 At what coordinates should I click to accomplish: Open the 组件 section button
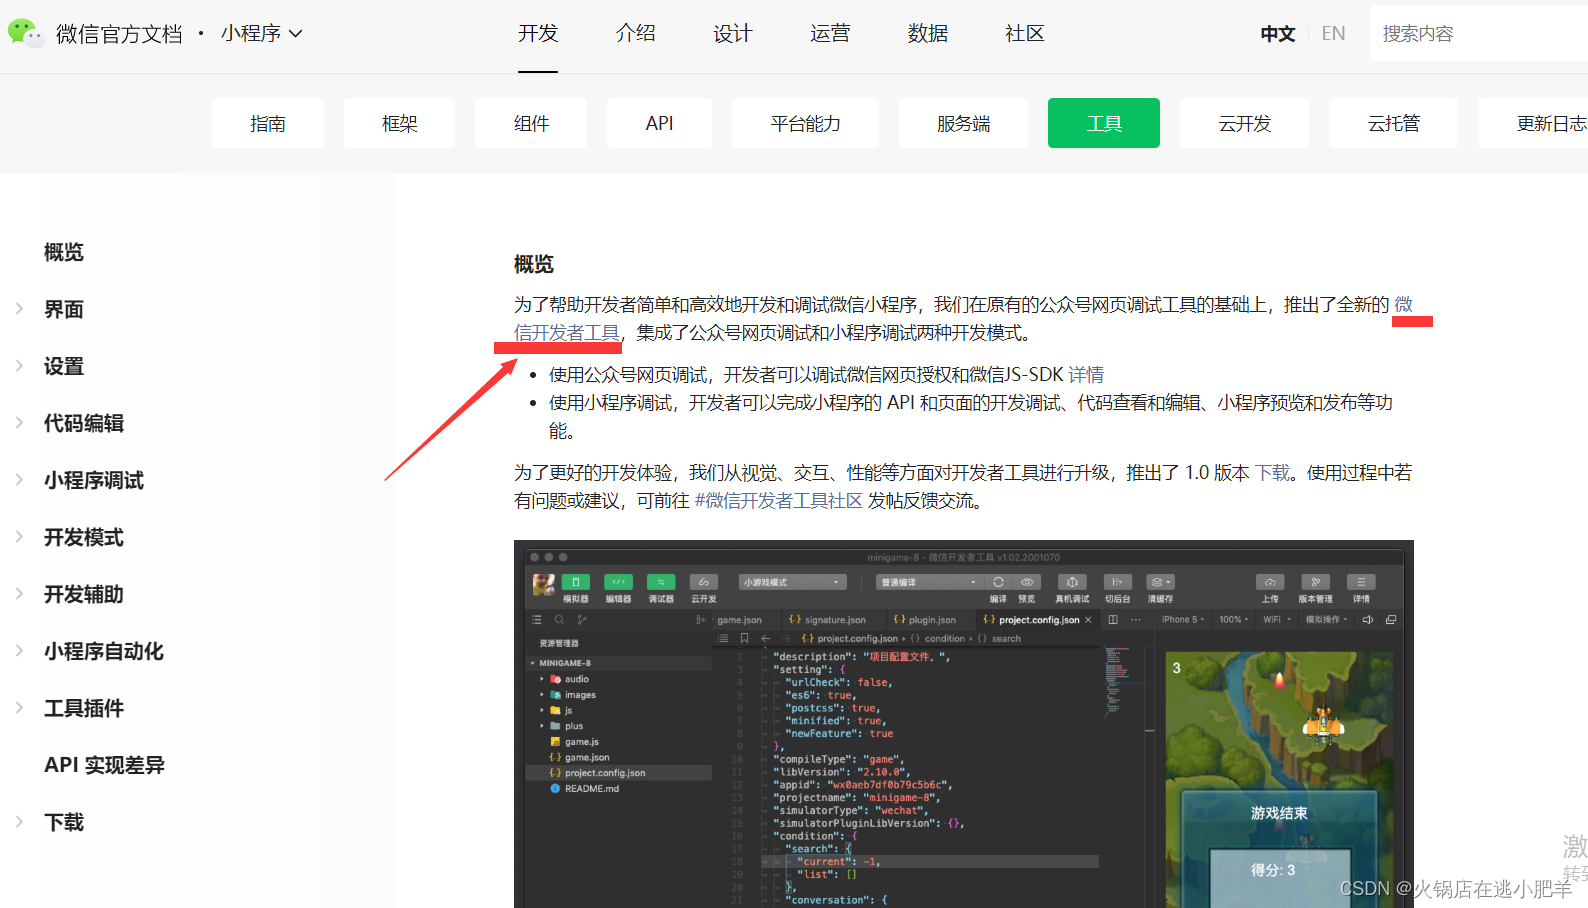point(531,123)
